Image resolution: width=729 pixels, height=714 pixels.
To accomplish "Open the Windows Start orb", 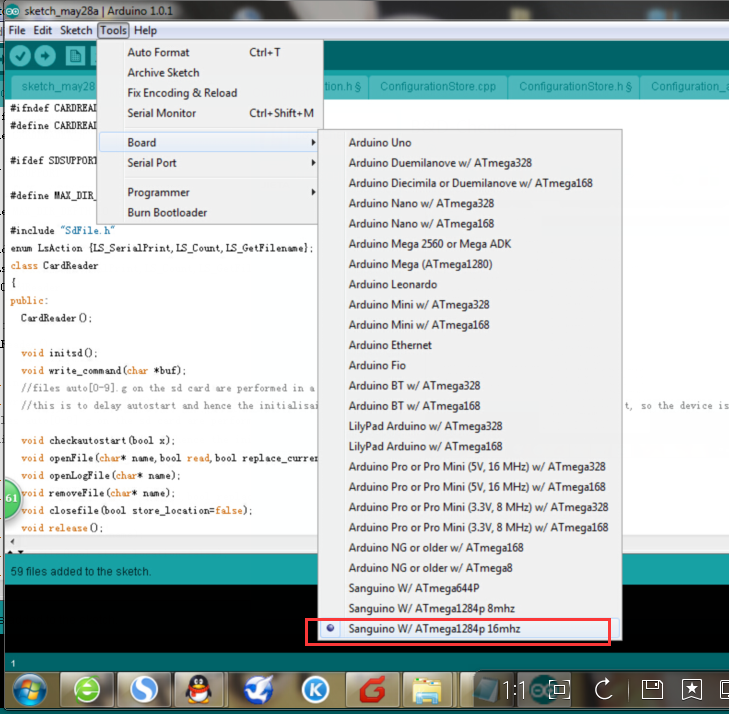I will [x=27, y=691].
